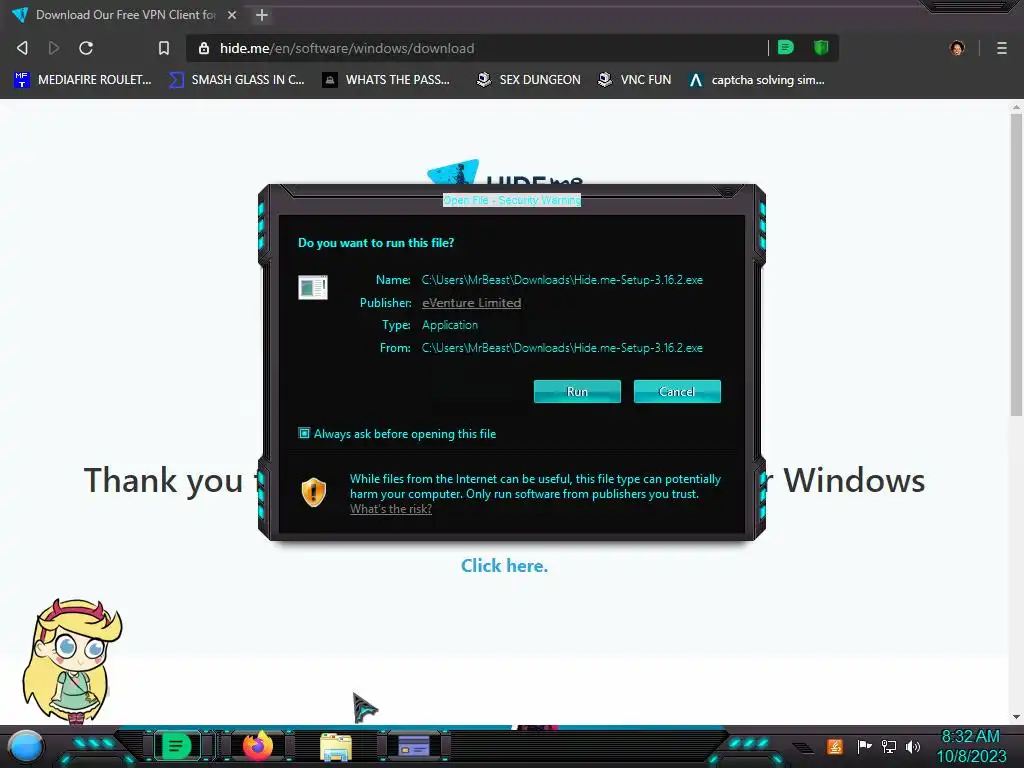Viewport: 1024px width, 768px height.
Task: Click the page vertical scrollbar thumb
Action: (x=1016, y=264)
